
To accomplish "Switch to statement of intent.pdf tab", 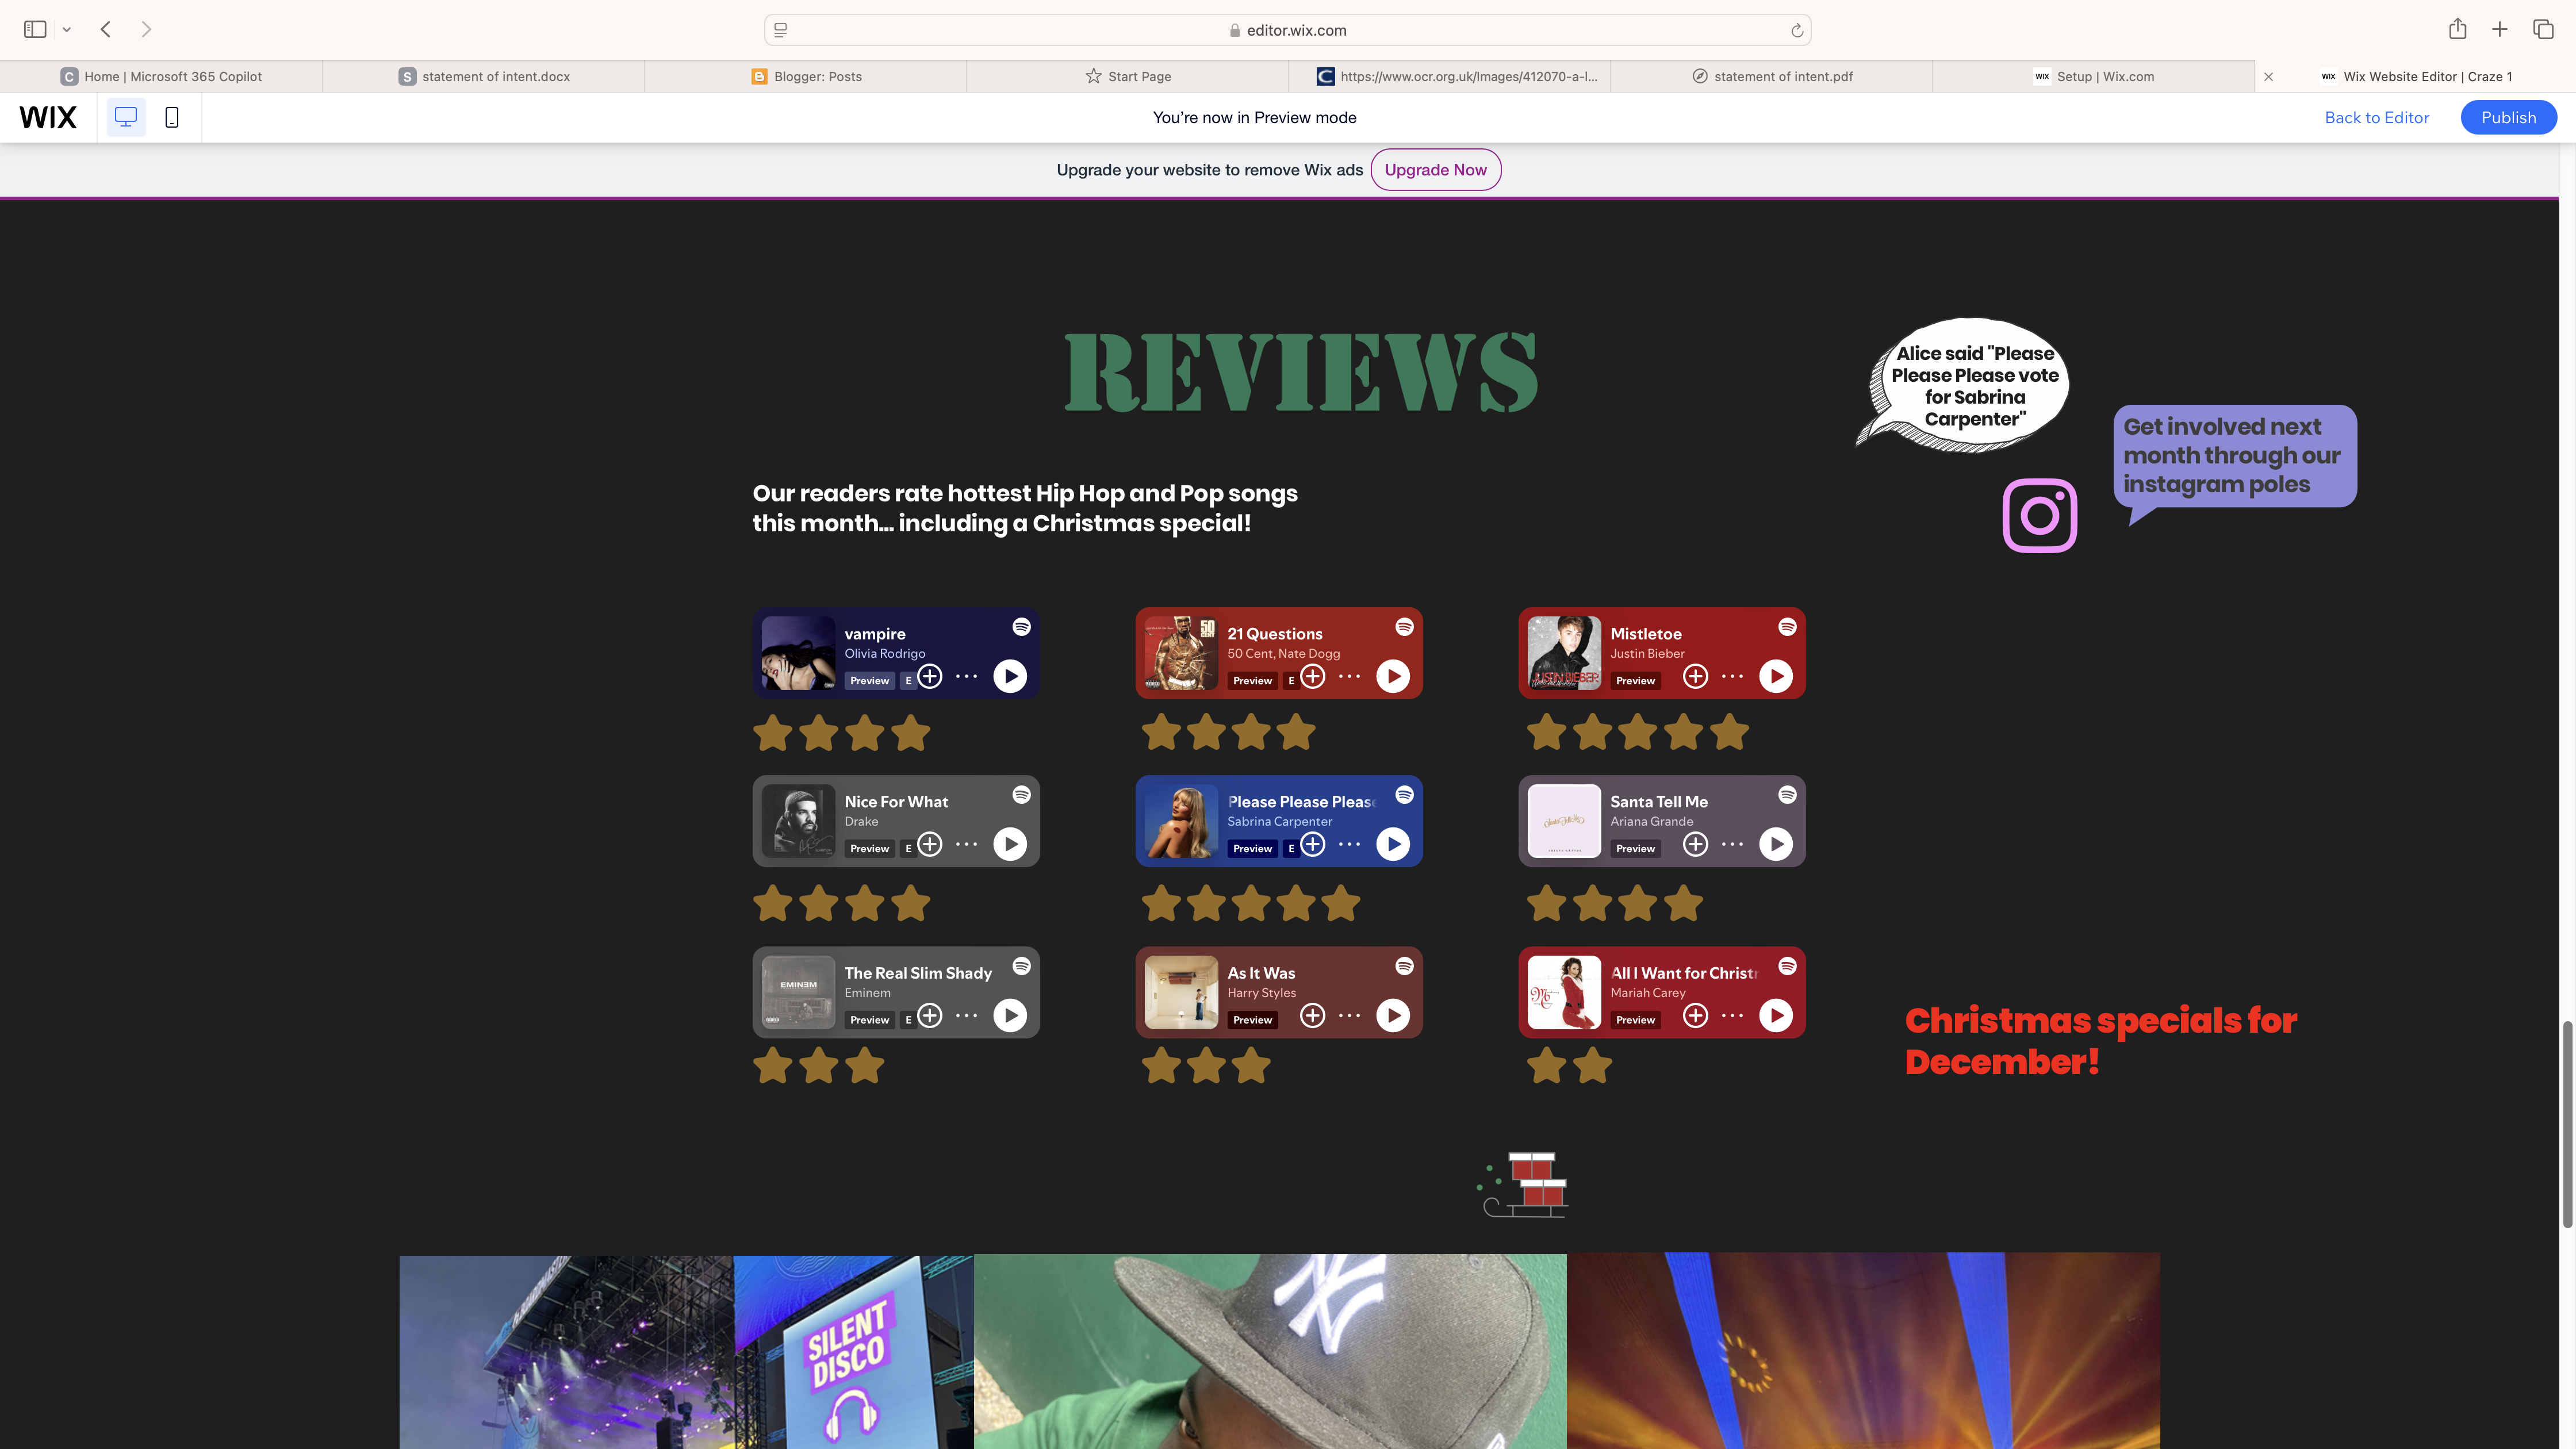I will 1772,76.
